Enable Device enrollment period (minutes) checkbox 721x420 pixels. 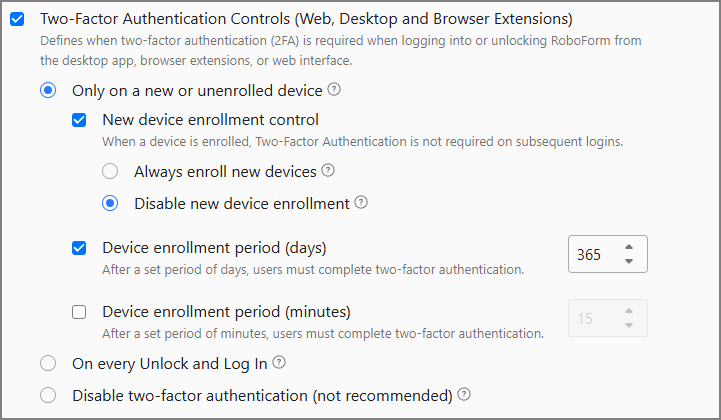[x=79, y=311]
